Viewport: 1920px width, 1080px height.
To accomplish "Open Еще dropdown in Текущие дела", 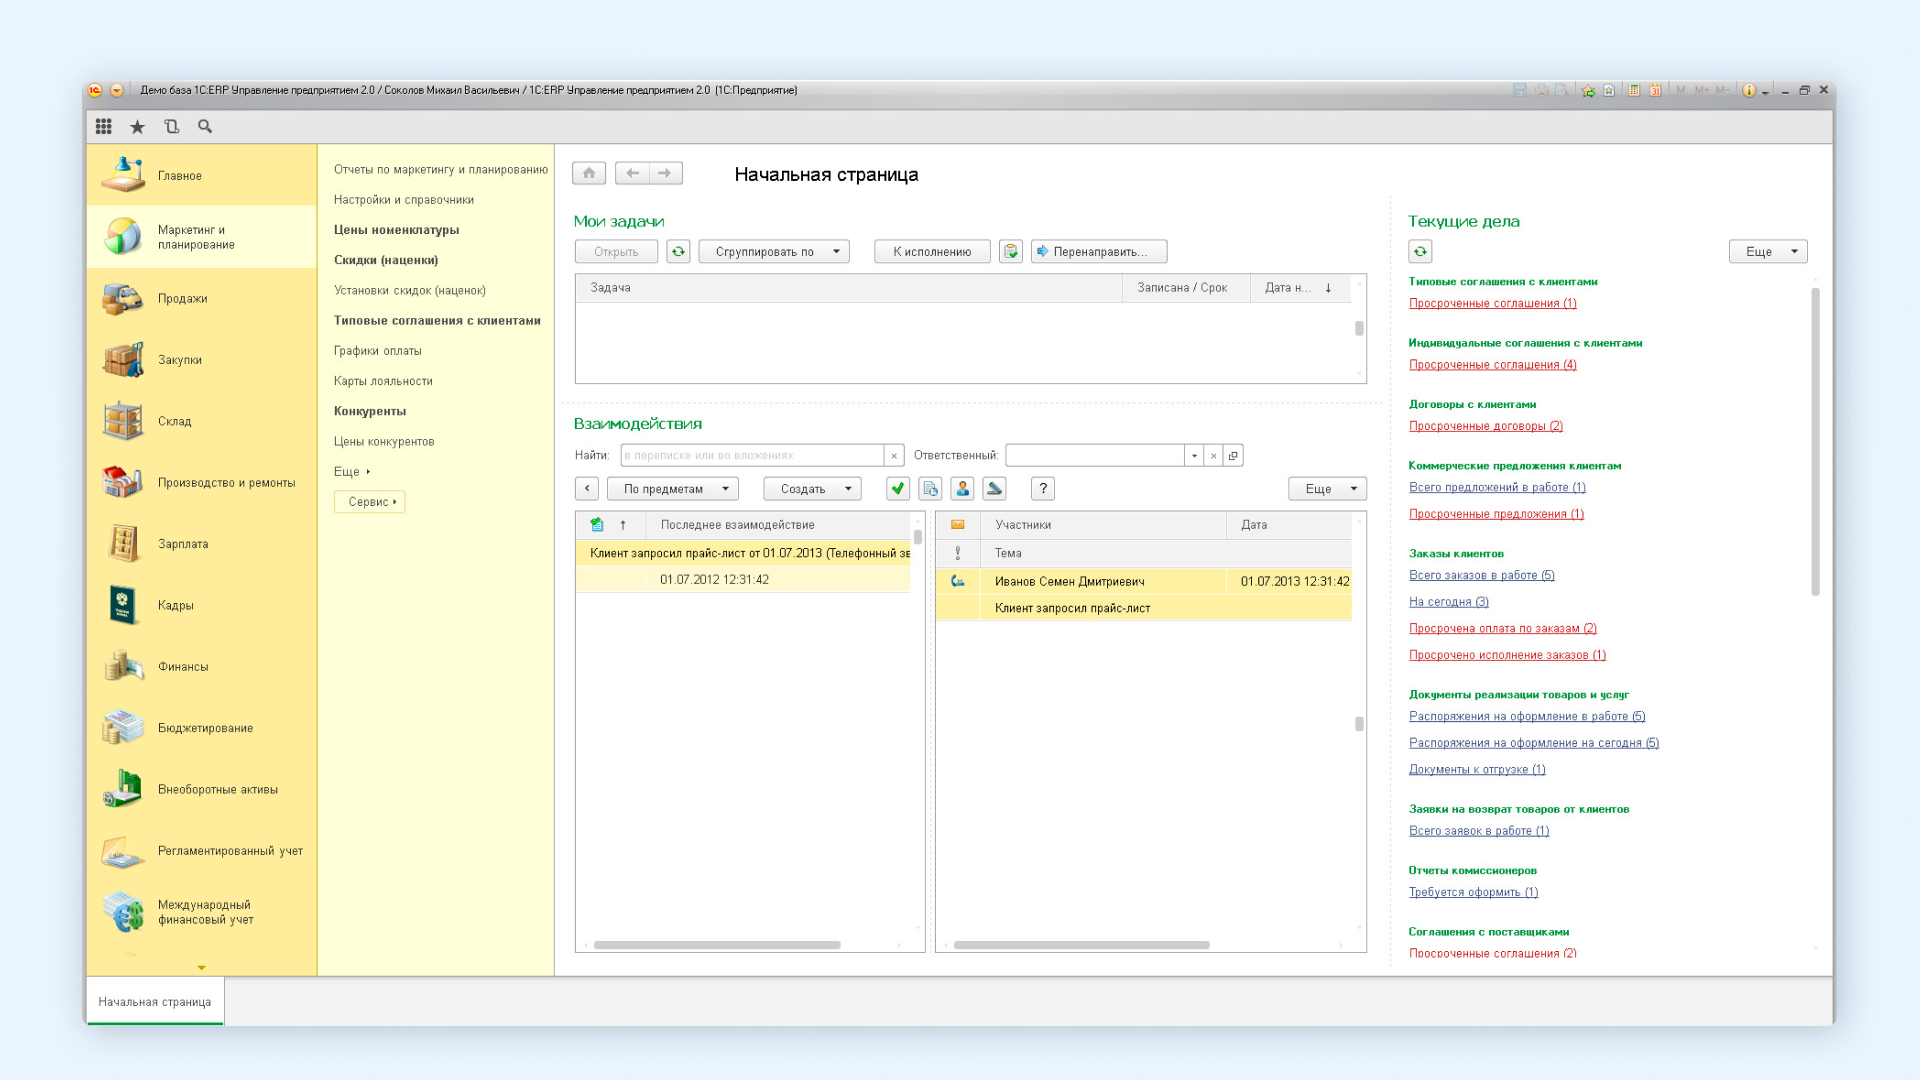I will 1768,252.
